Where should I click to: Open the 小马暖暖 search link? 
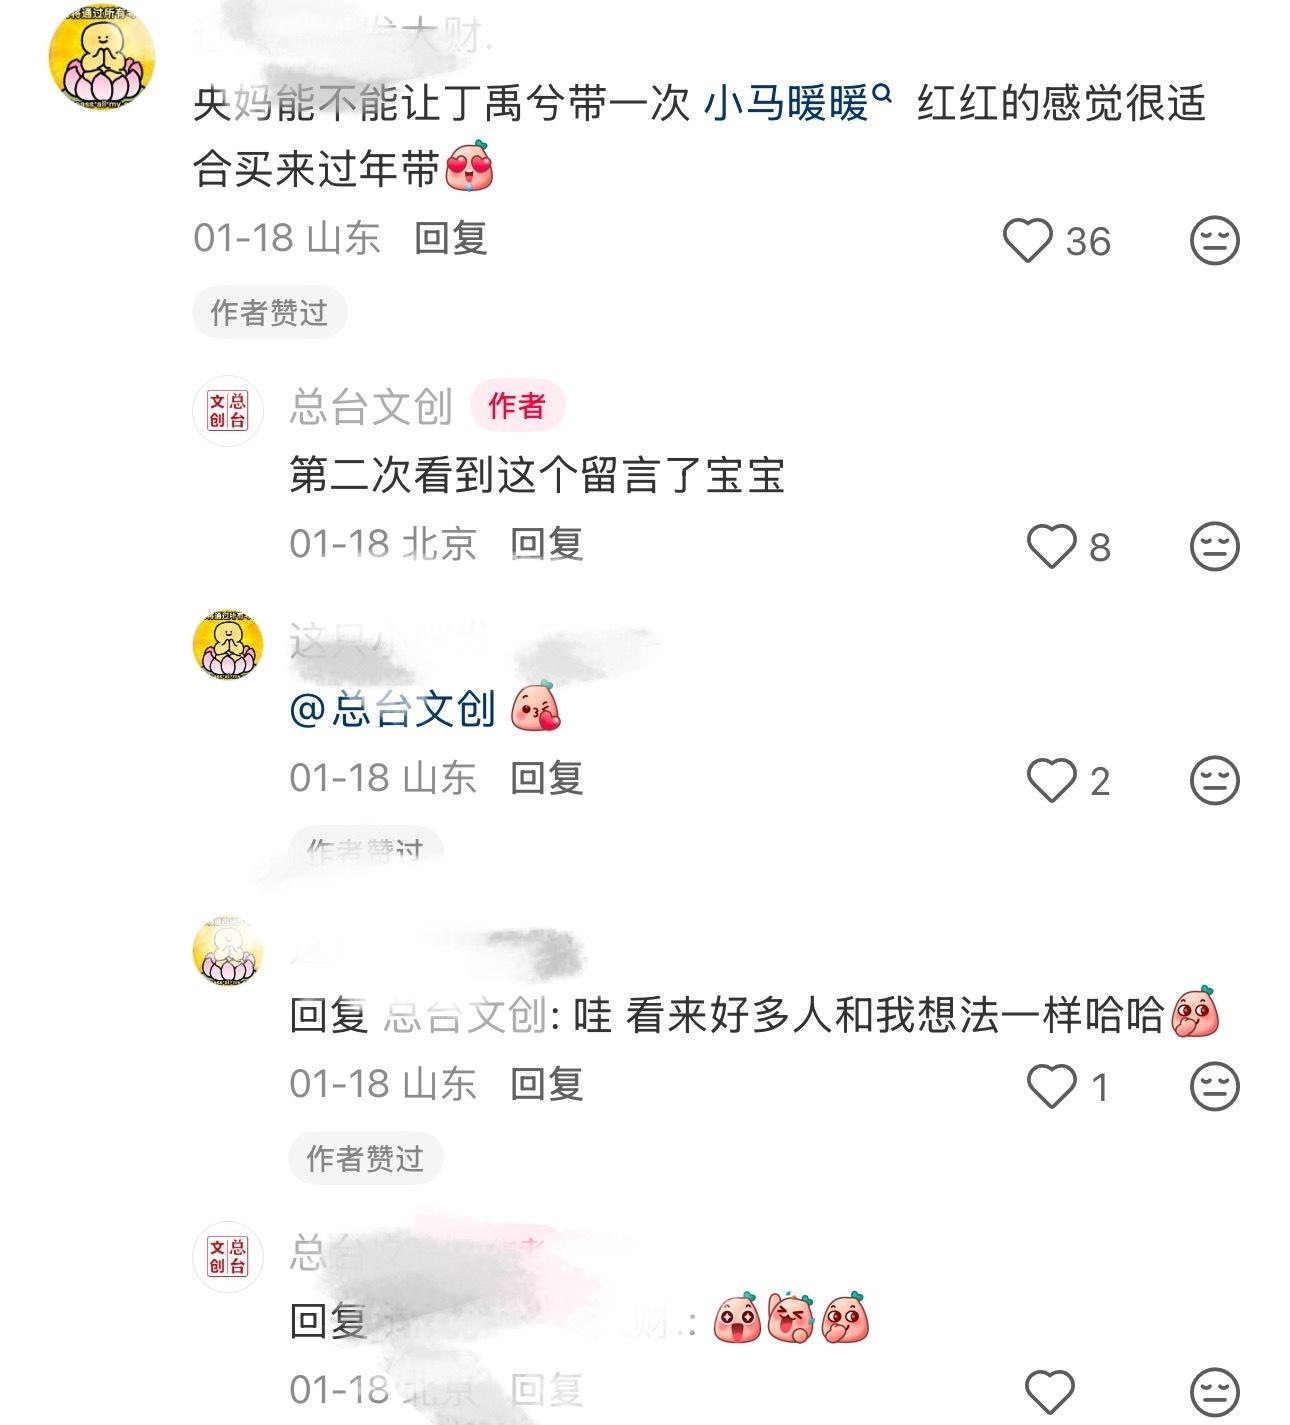tap(797, 103)
